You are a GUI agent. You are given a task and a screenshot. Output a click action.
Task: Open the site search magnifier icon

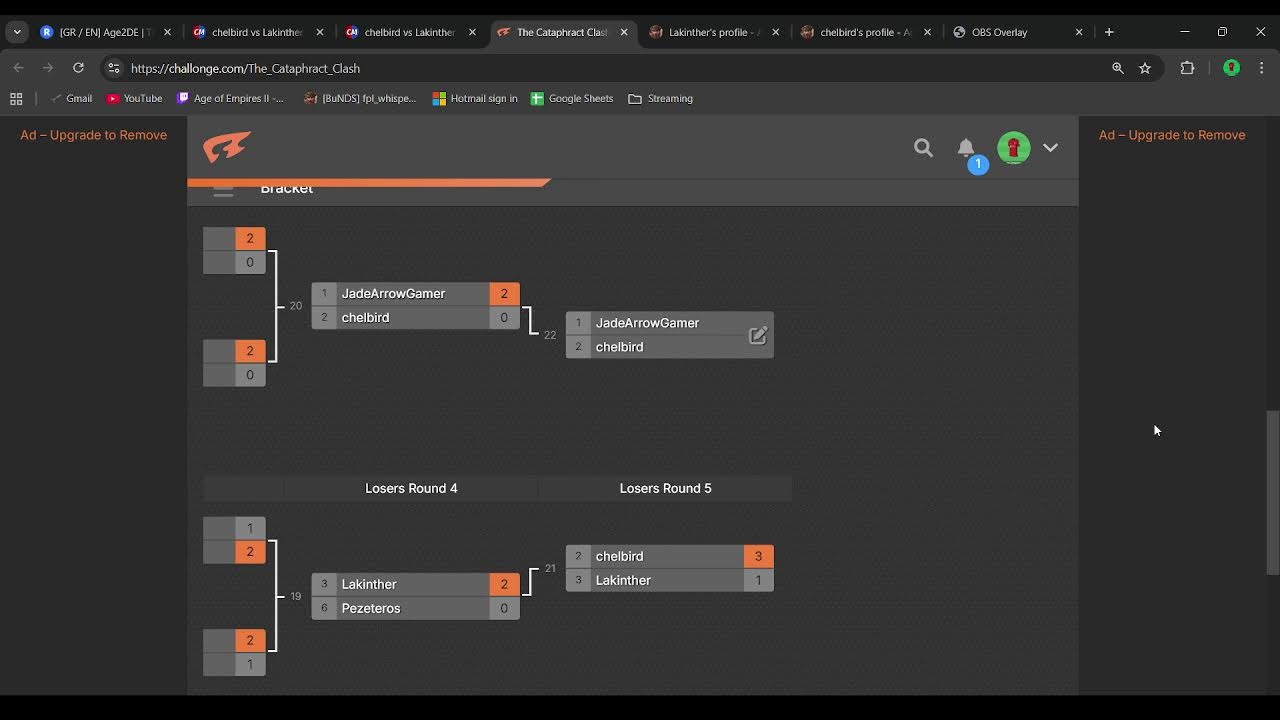click(x=923, y=148)
